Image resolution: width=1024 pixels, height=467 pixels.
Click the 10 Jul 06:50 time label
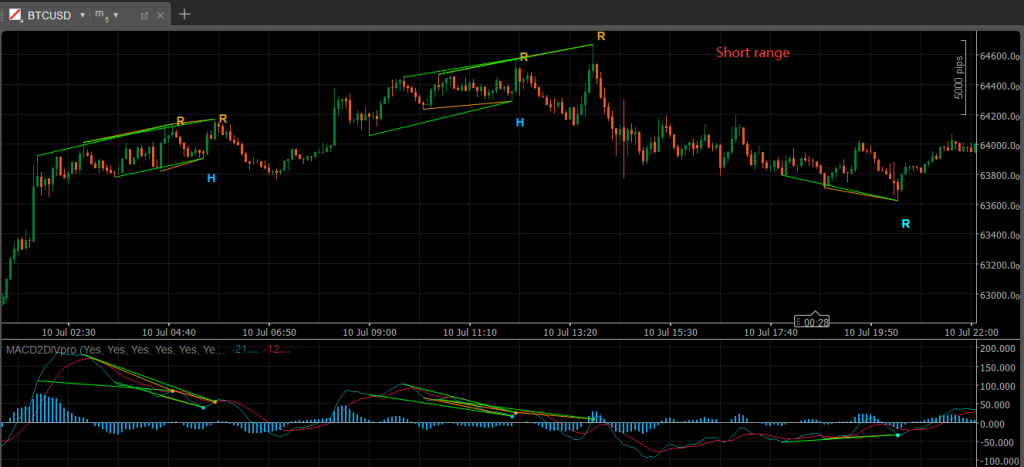tap(269, 332)
